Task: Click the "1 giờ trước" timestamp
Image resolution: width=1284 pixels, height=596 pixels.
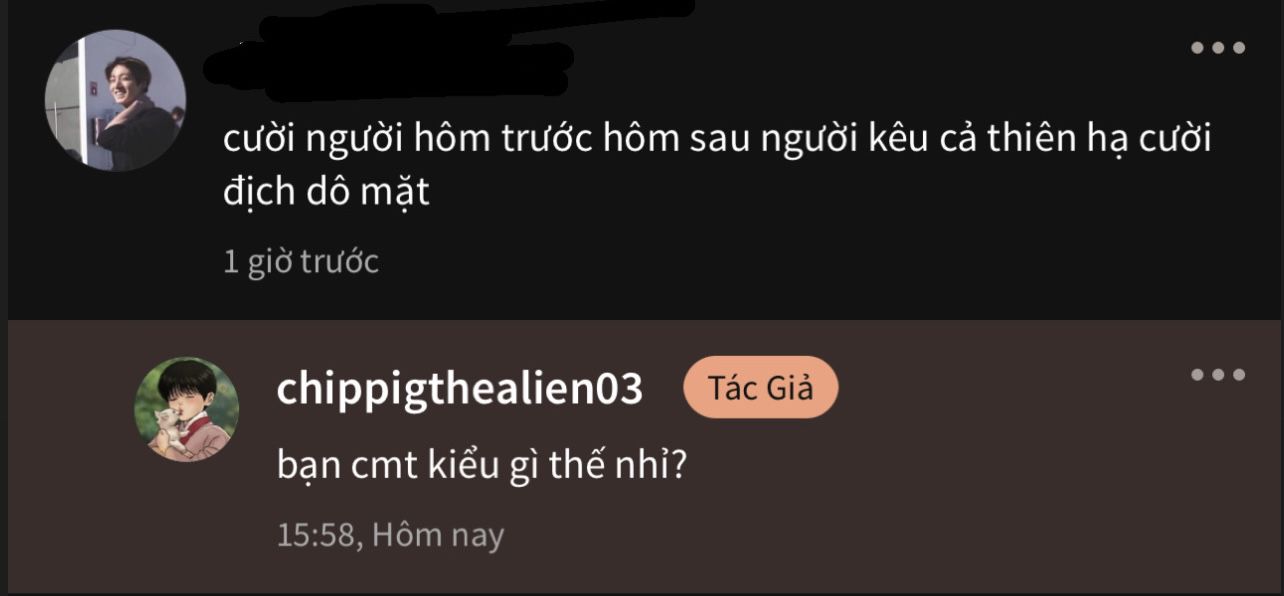Action: point(301,262)
